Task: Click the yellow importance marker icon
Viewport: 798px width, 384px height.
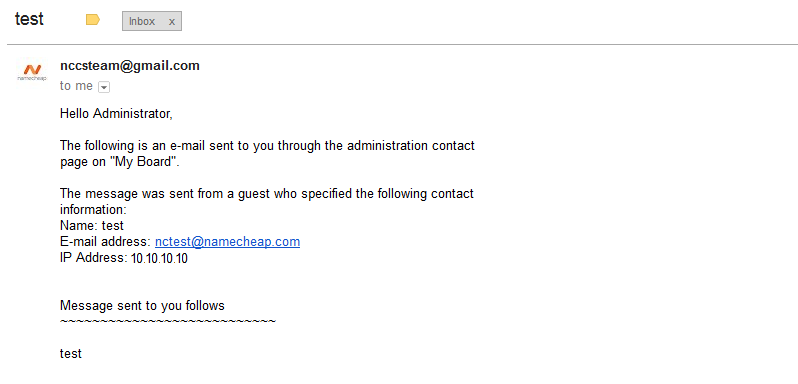Action: (x=93, y=20)
